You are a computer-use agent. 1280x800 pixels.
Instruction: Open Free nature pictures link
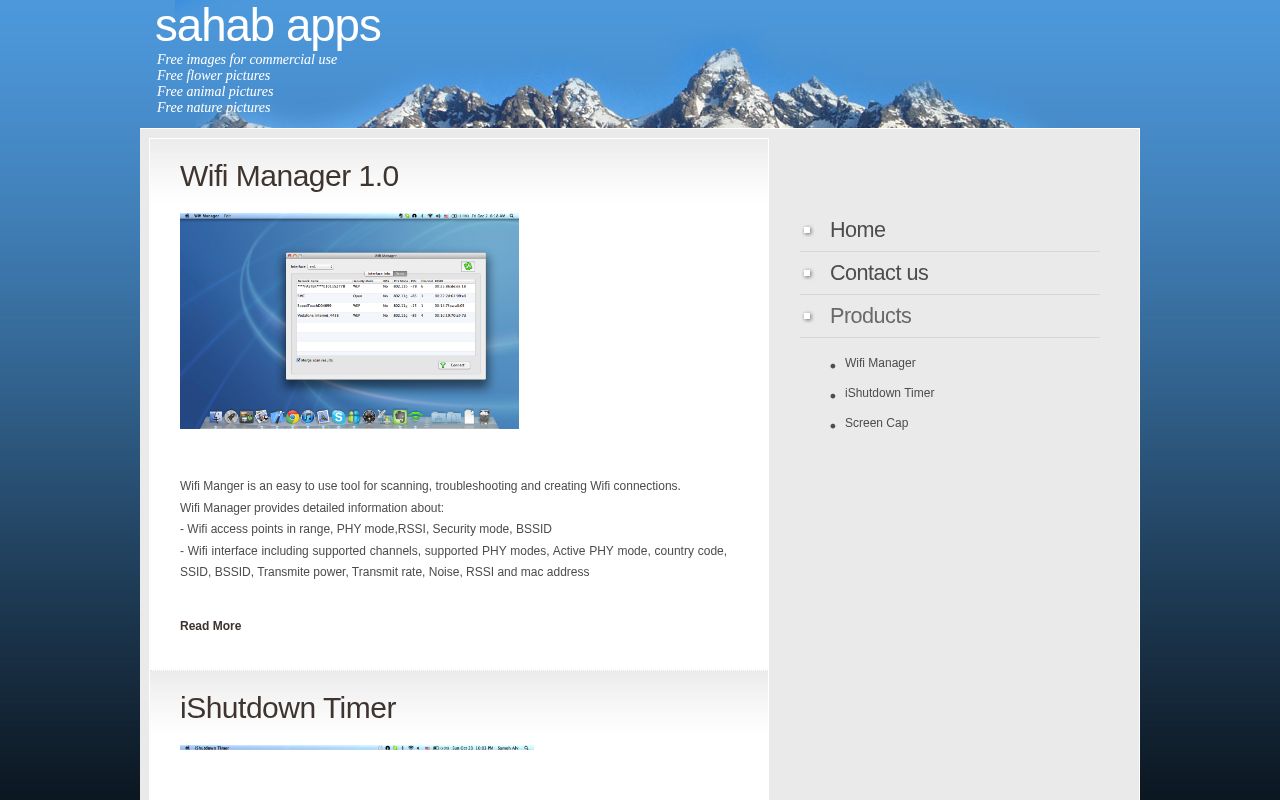pyautogui.click(x=213, y=108)
